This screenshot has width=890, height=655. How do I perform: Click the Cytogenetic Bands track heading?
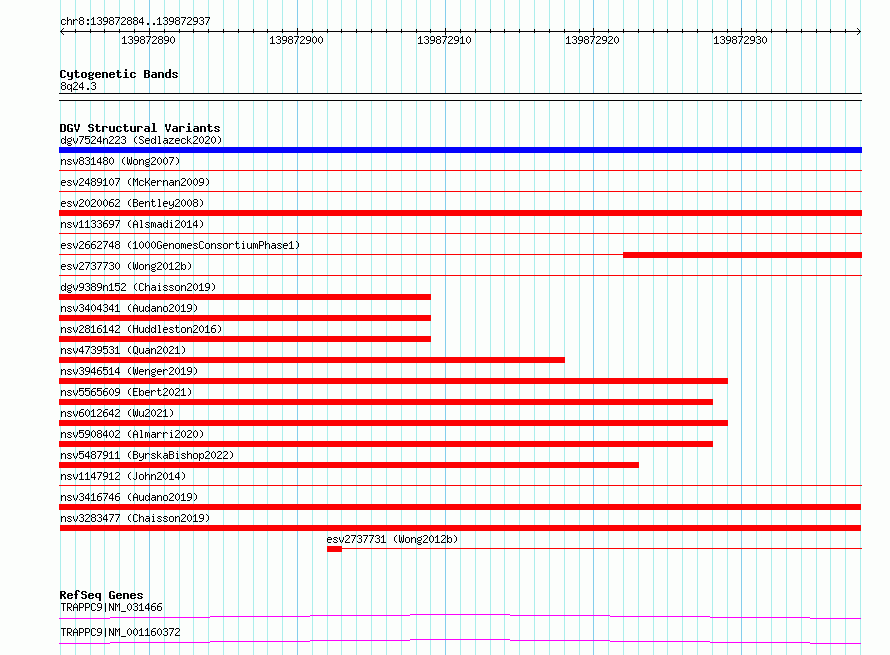click(119, 74)
